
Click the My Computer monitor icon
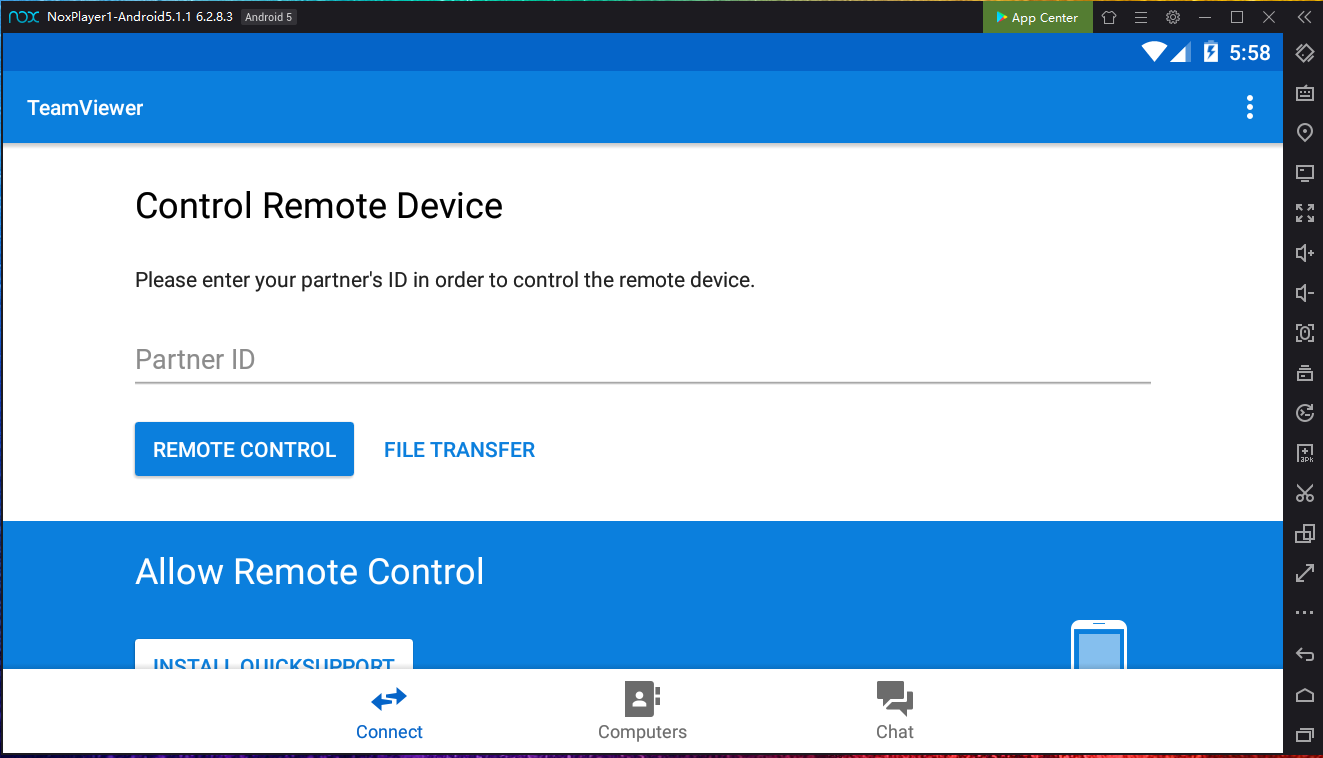click(1304, 173)
